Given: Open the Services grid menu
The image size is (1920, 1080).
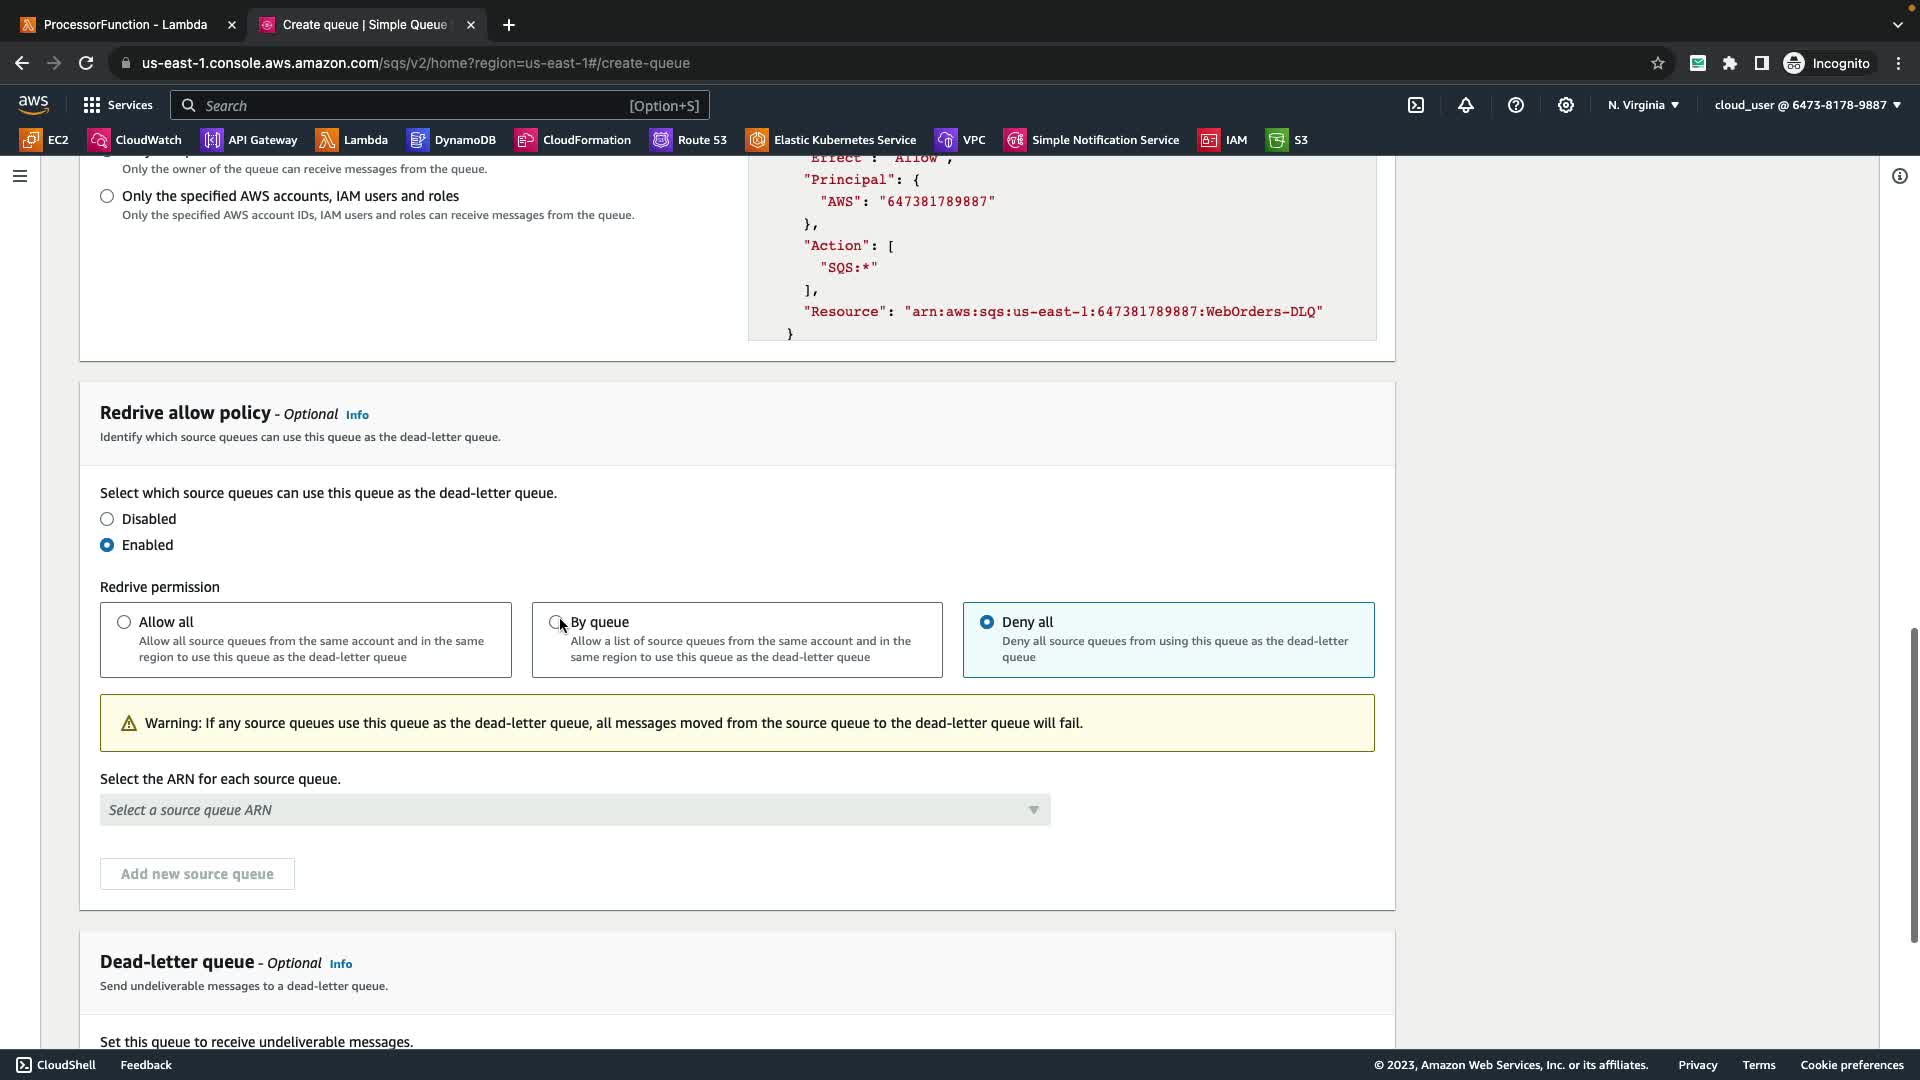Looking at the screenshot, I should (117, 105).
